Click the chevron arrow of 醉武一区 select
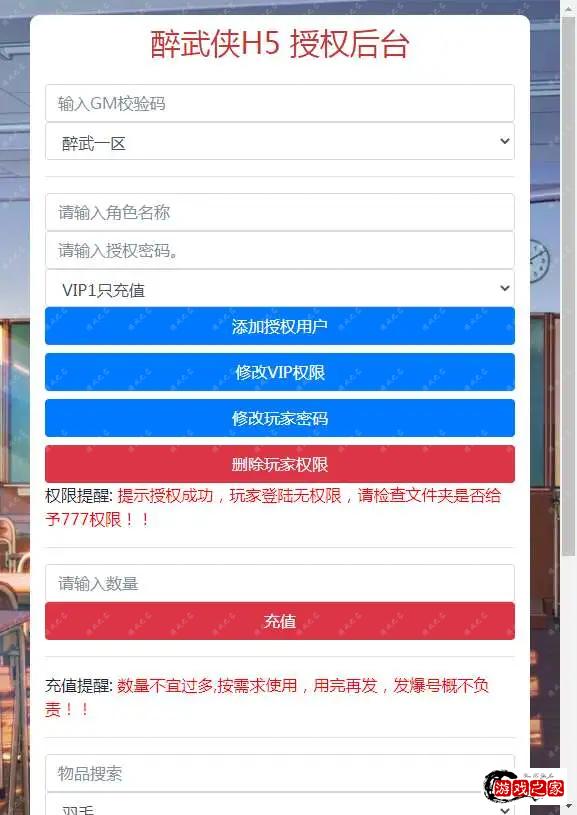 tap(504, 141)
